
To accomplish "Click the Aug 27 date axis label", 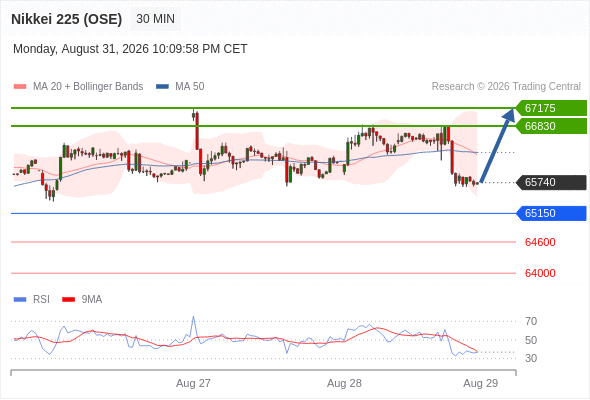I will [x=193, y=383].
